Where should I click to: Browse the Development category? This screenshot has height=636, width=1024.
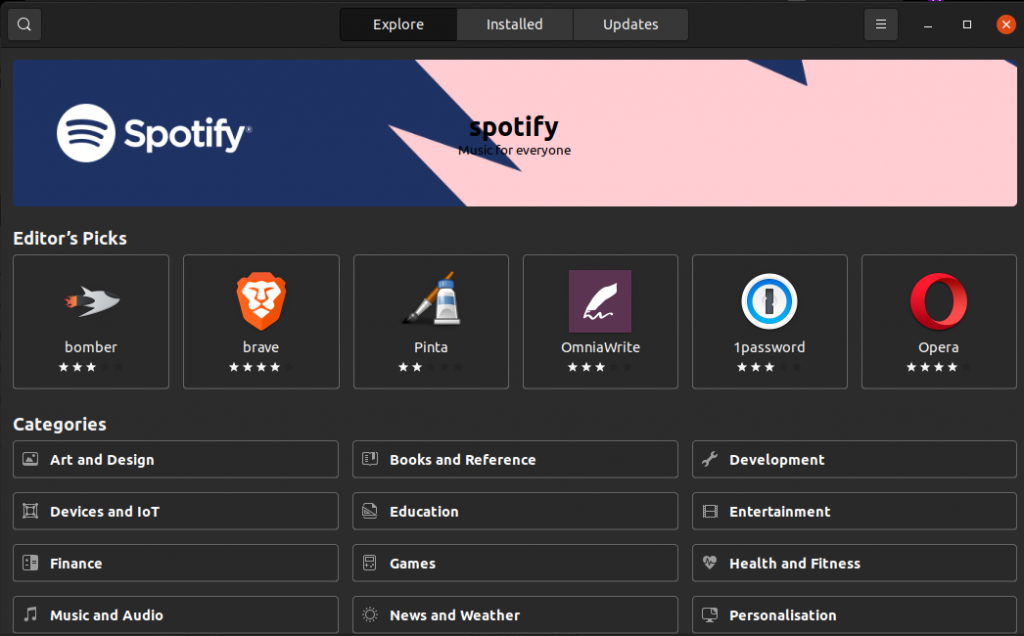click(853, 459)
